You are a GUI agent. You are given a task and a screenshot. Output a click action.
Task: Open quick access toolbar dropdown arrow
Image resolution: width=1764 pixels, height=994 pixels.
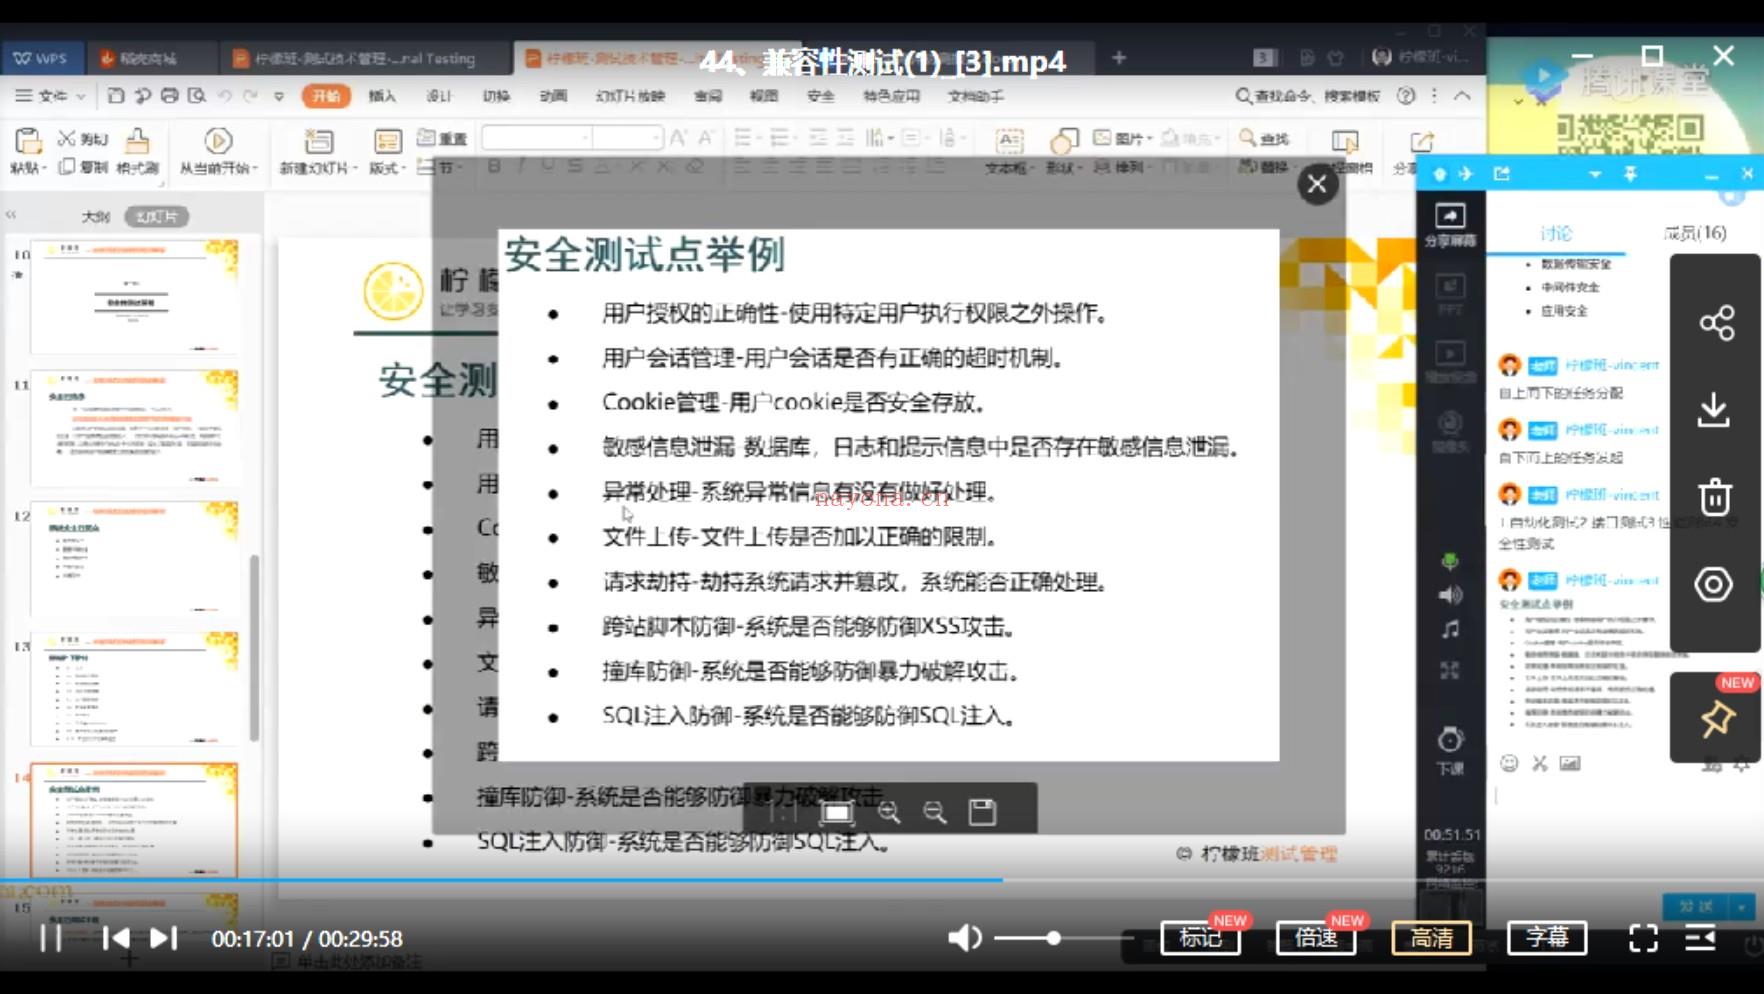[279, 96]
